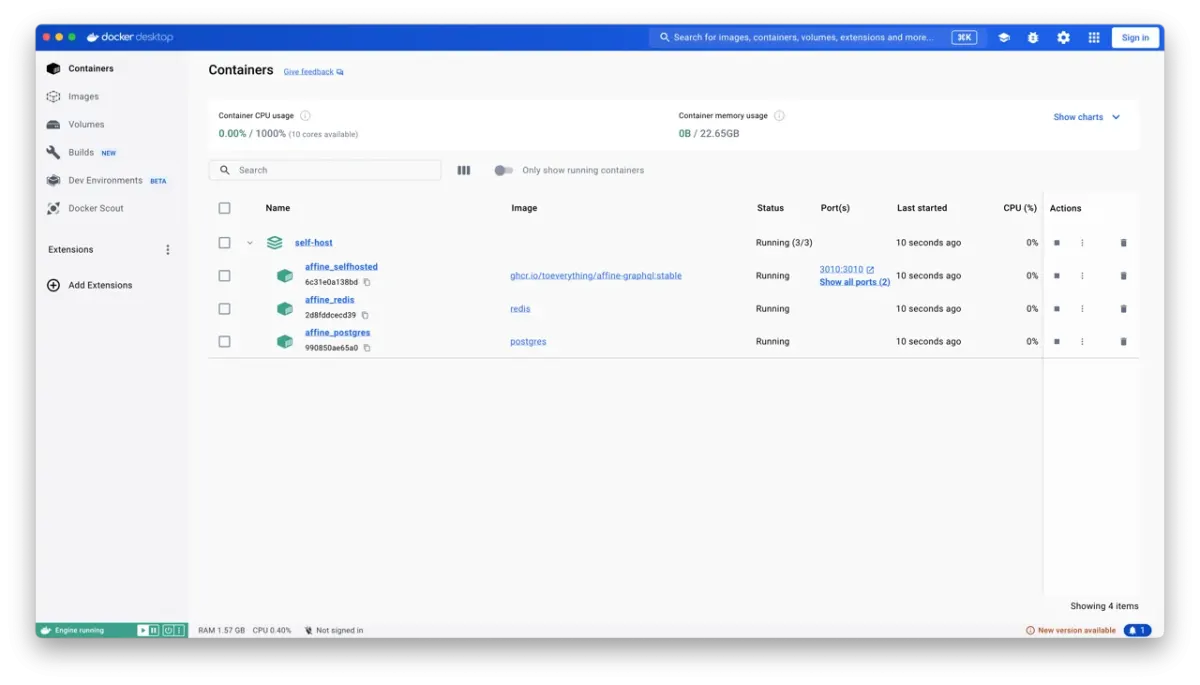1200x685 pixels.
Task: Stop the affine_redis container
Action: (x=1057, y=309)
